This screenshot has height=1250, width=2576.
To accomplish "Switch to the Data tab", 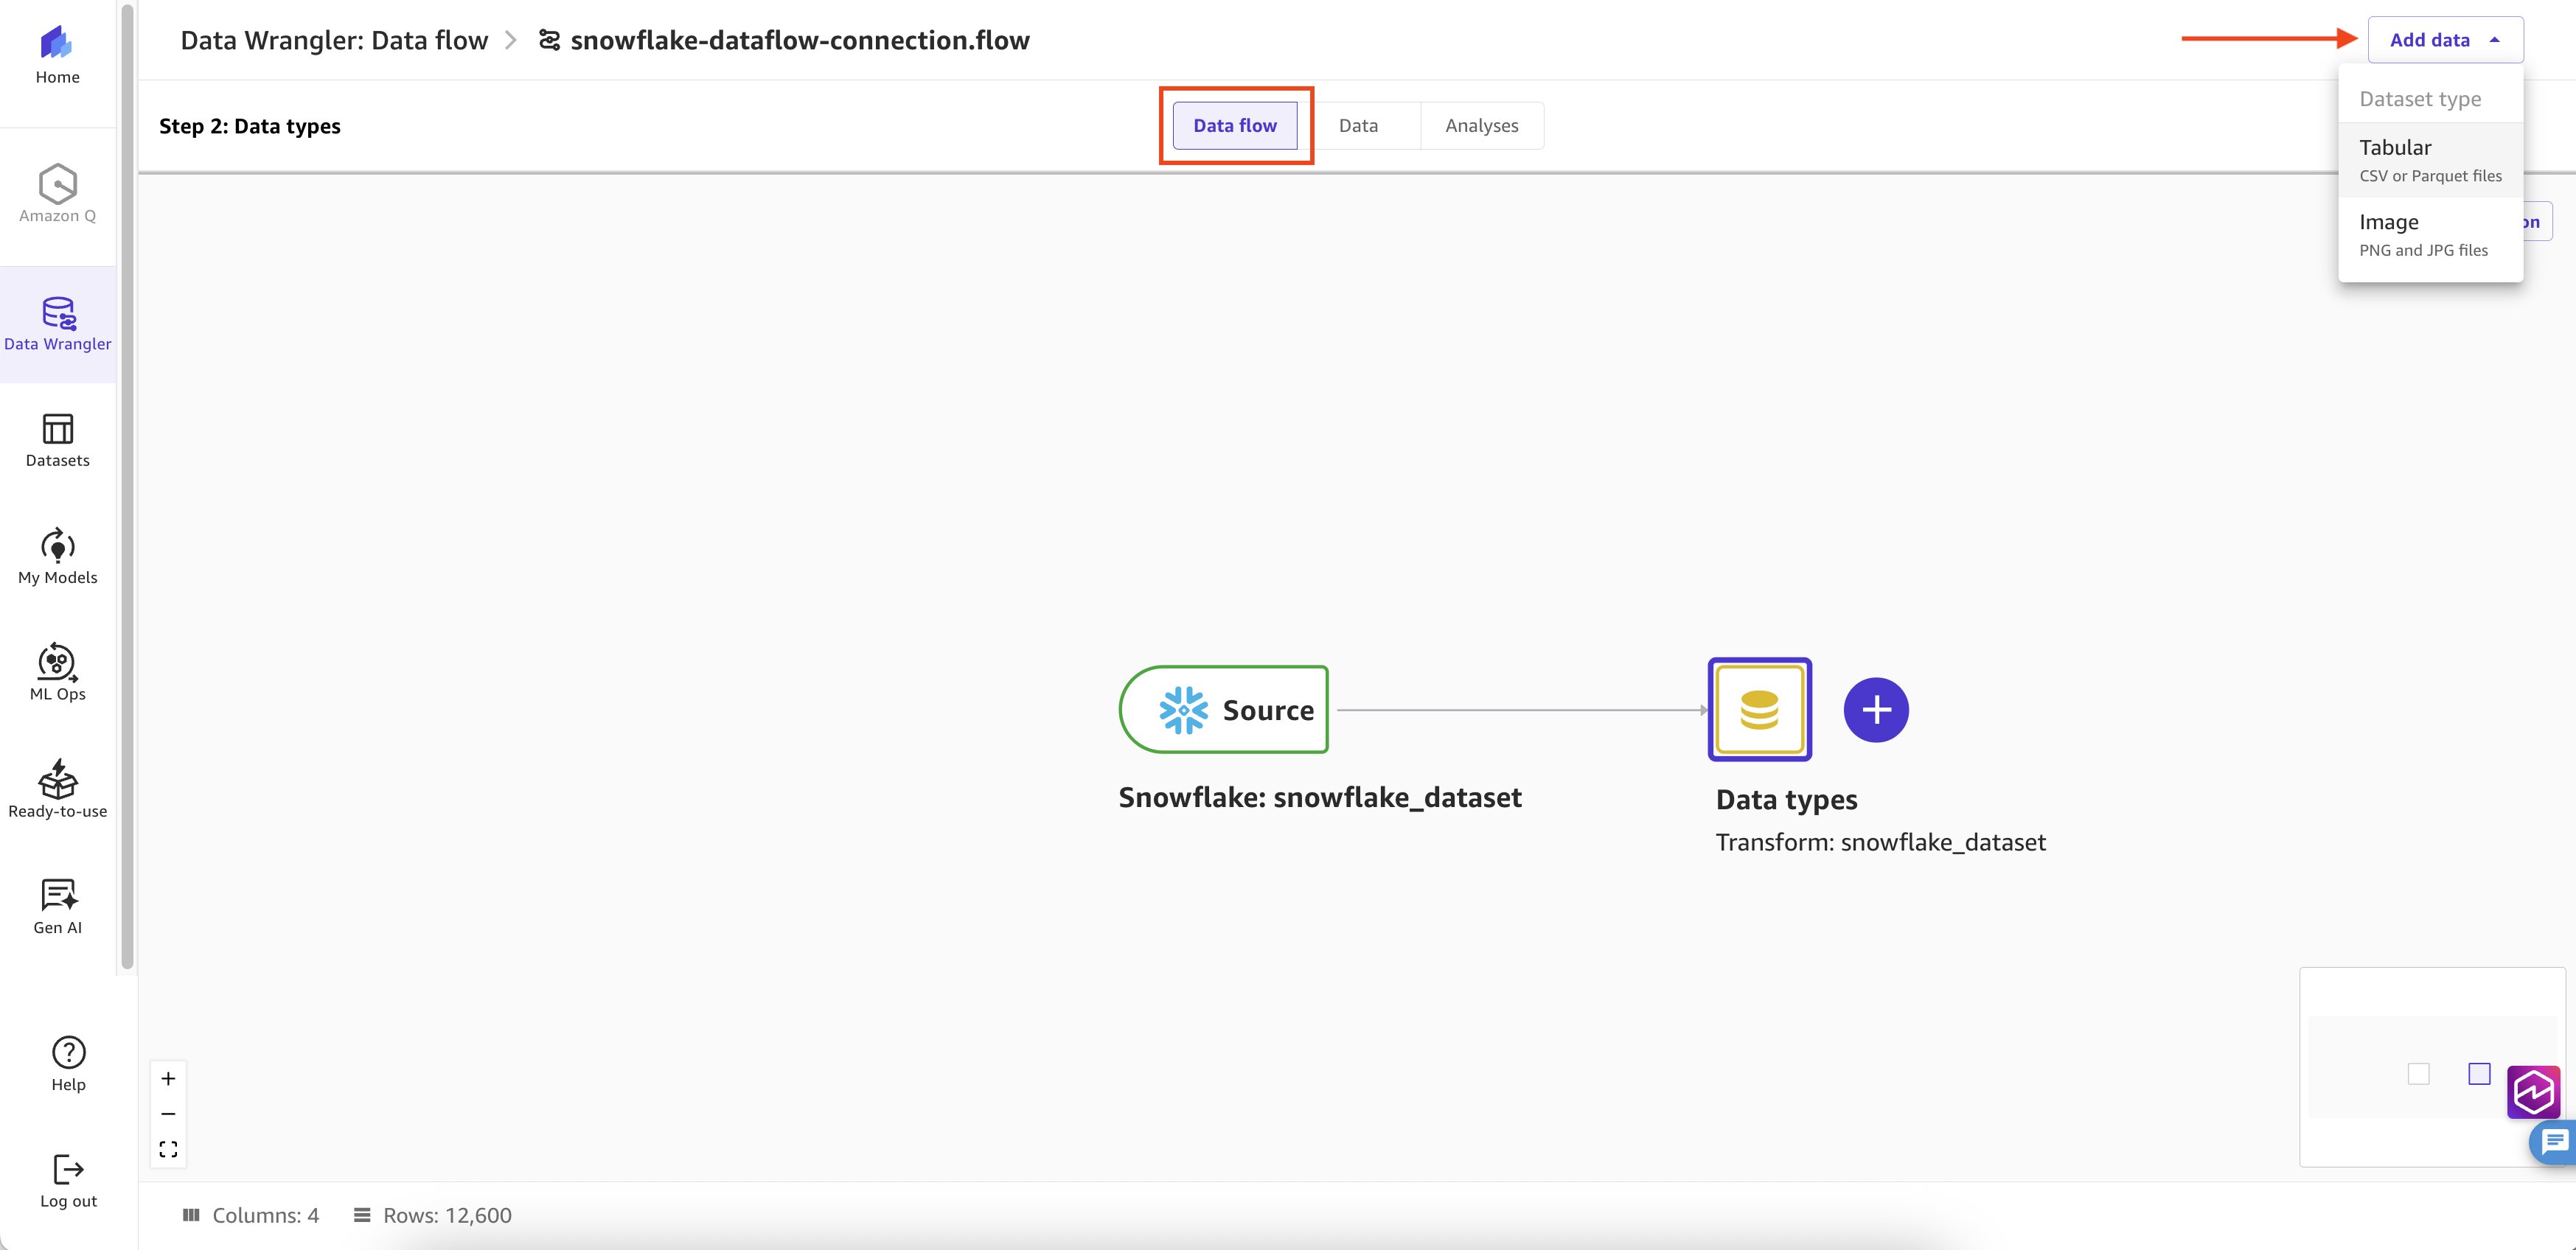I will [1358, 125].
